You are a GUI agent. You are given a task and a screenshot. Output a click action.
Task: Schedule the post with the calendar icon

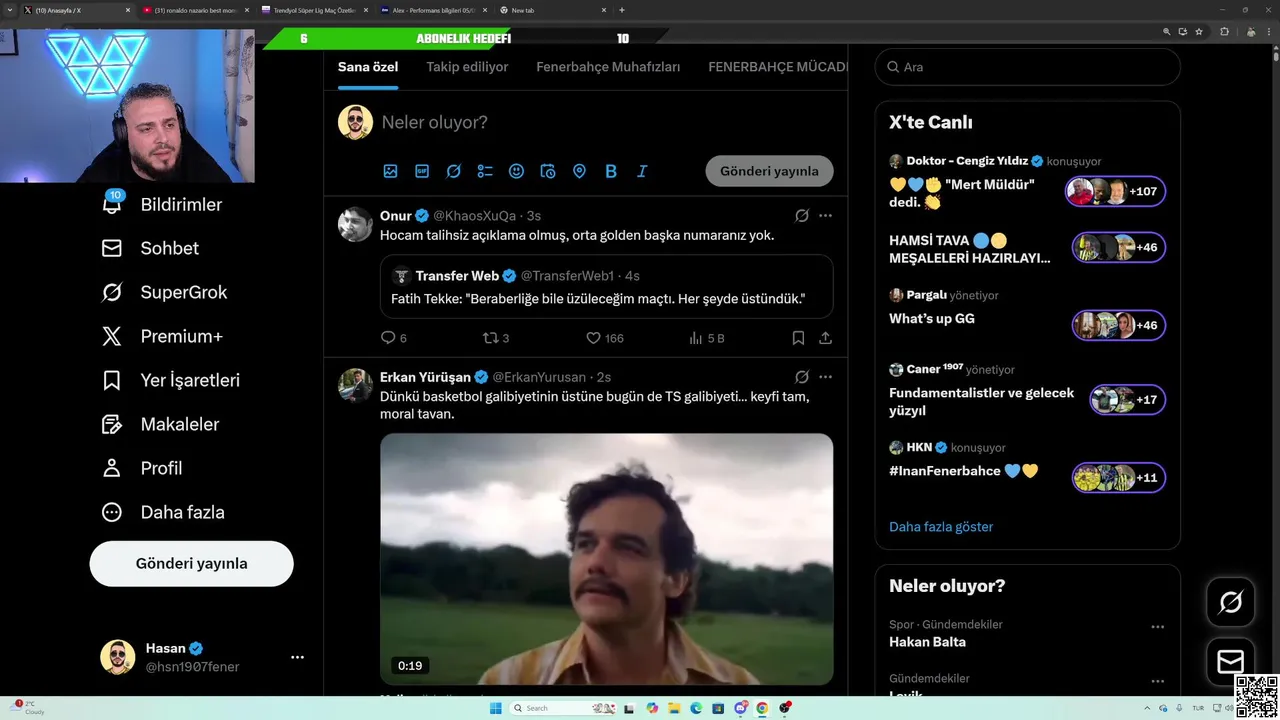(548, 171)
